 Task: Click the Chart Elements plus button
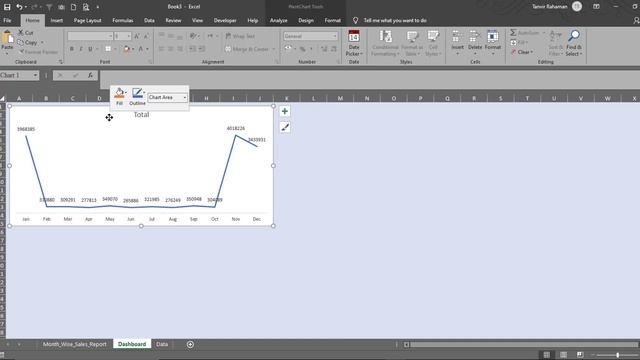coord(285,111)
